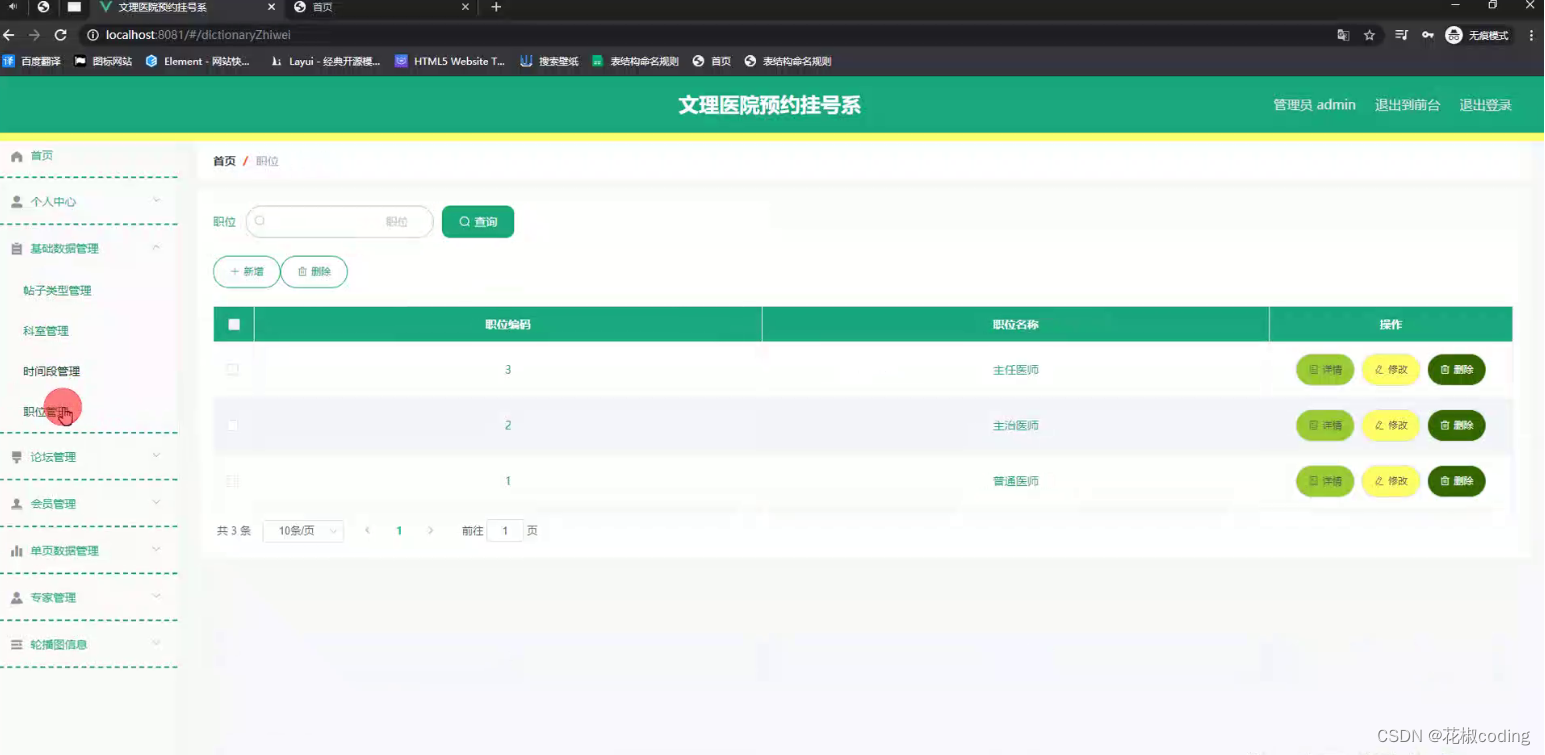The width and height of the screenshot is (1545, 755).
Task: Expand the 轮播图信息 menu chevron
Action: click(156, 644)
